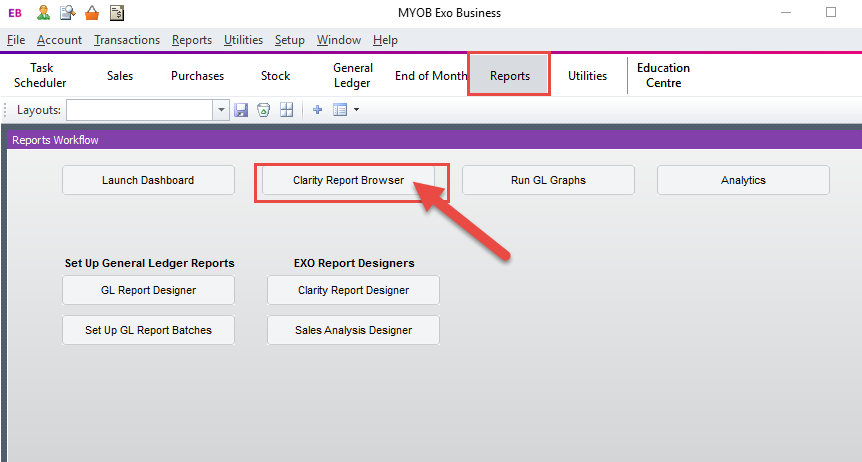Click the Launch Dashboard button

tap(148, 180)
